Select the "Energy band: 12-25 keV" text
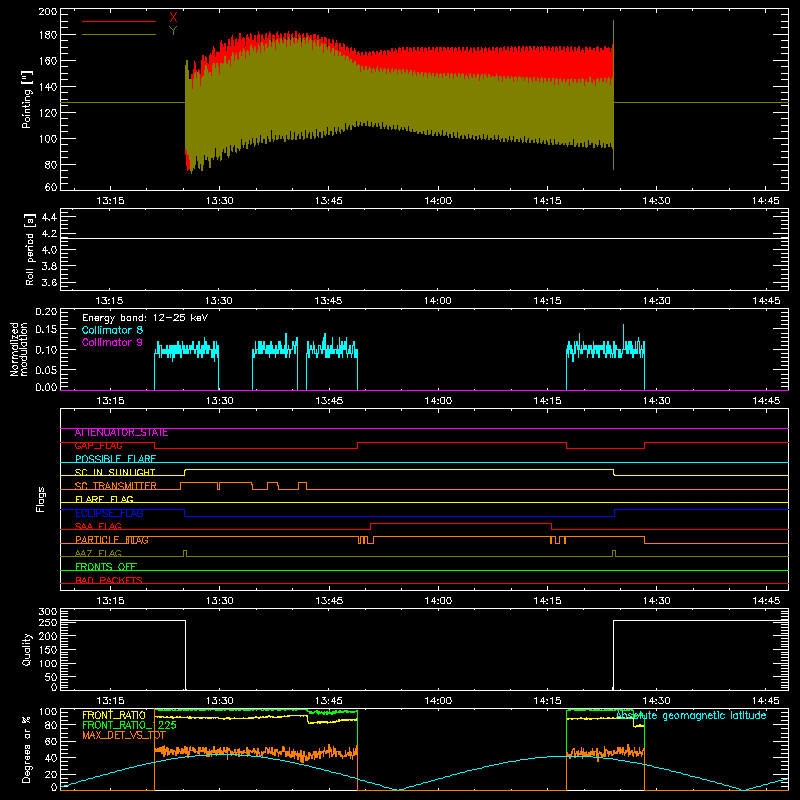The height and width of the screenshot is (800, 800). (145, 318)
